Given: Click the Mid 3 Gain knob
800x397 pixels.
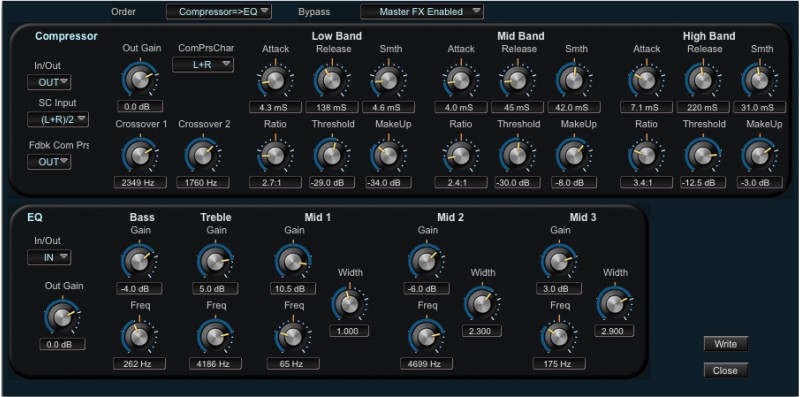Looking at the screenshot, I should click(559, 261).
